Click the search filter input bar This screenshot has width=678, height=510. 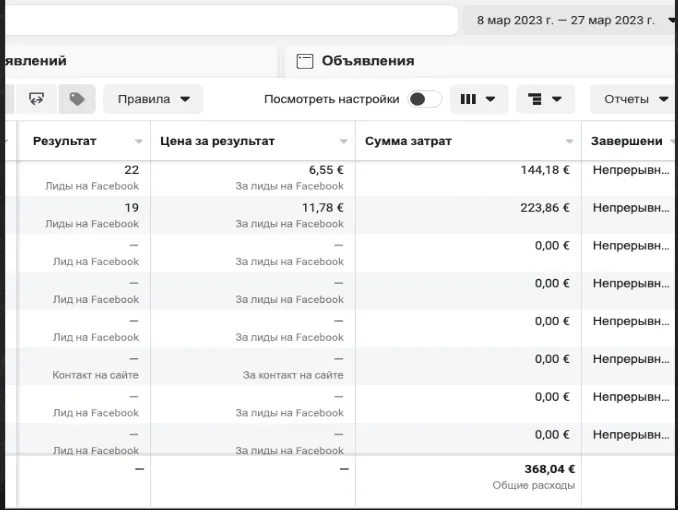pyautogui.click(x=231, y=20)
